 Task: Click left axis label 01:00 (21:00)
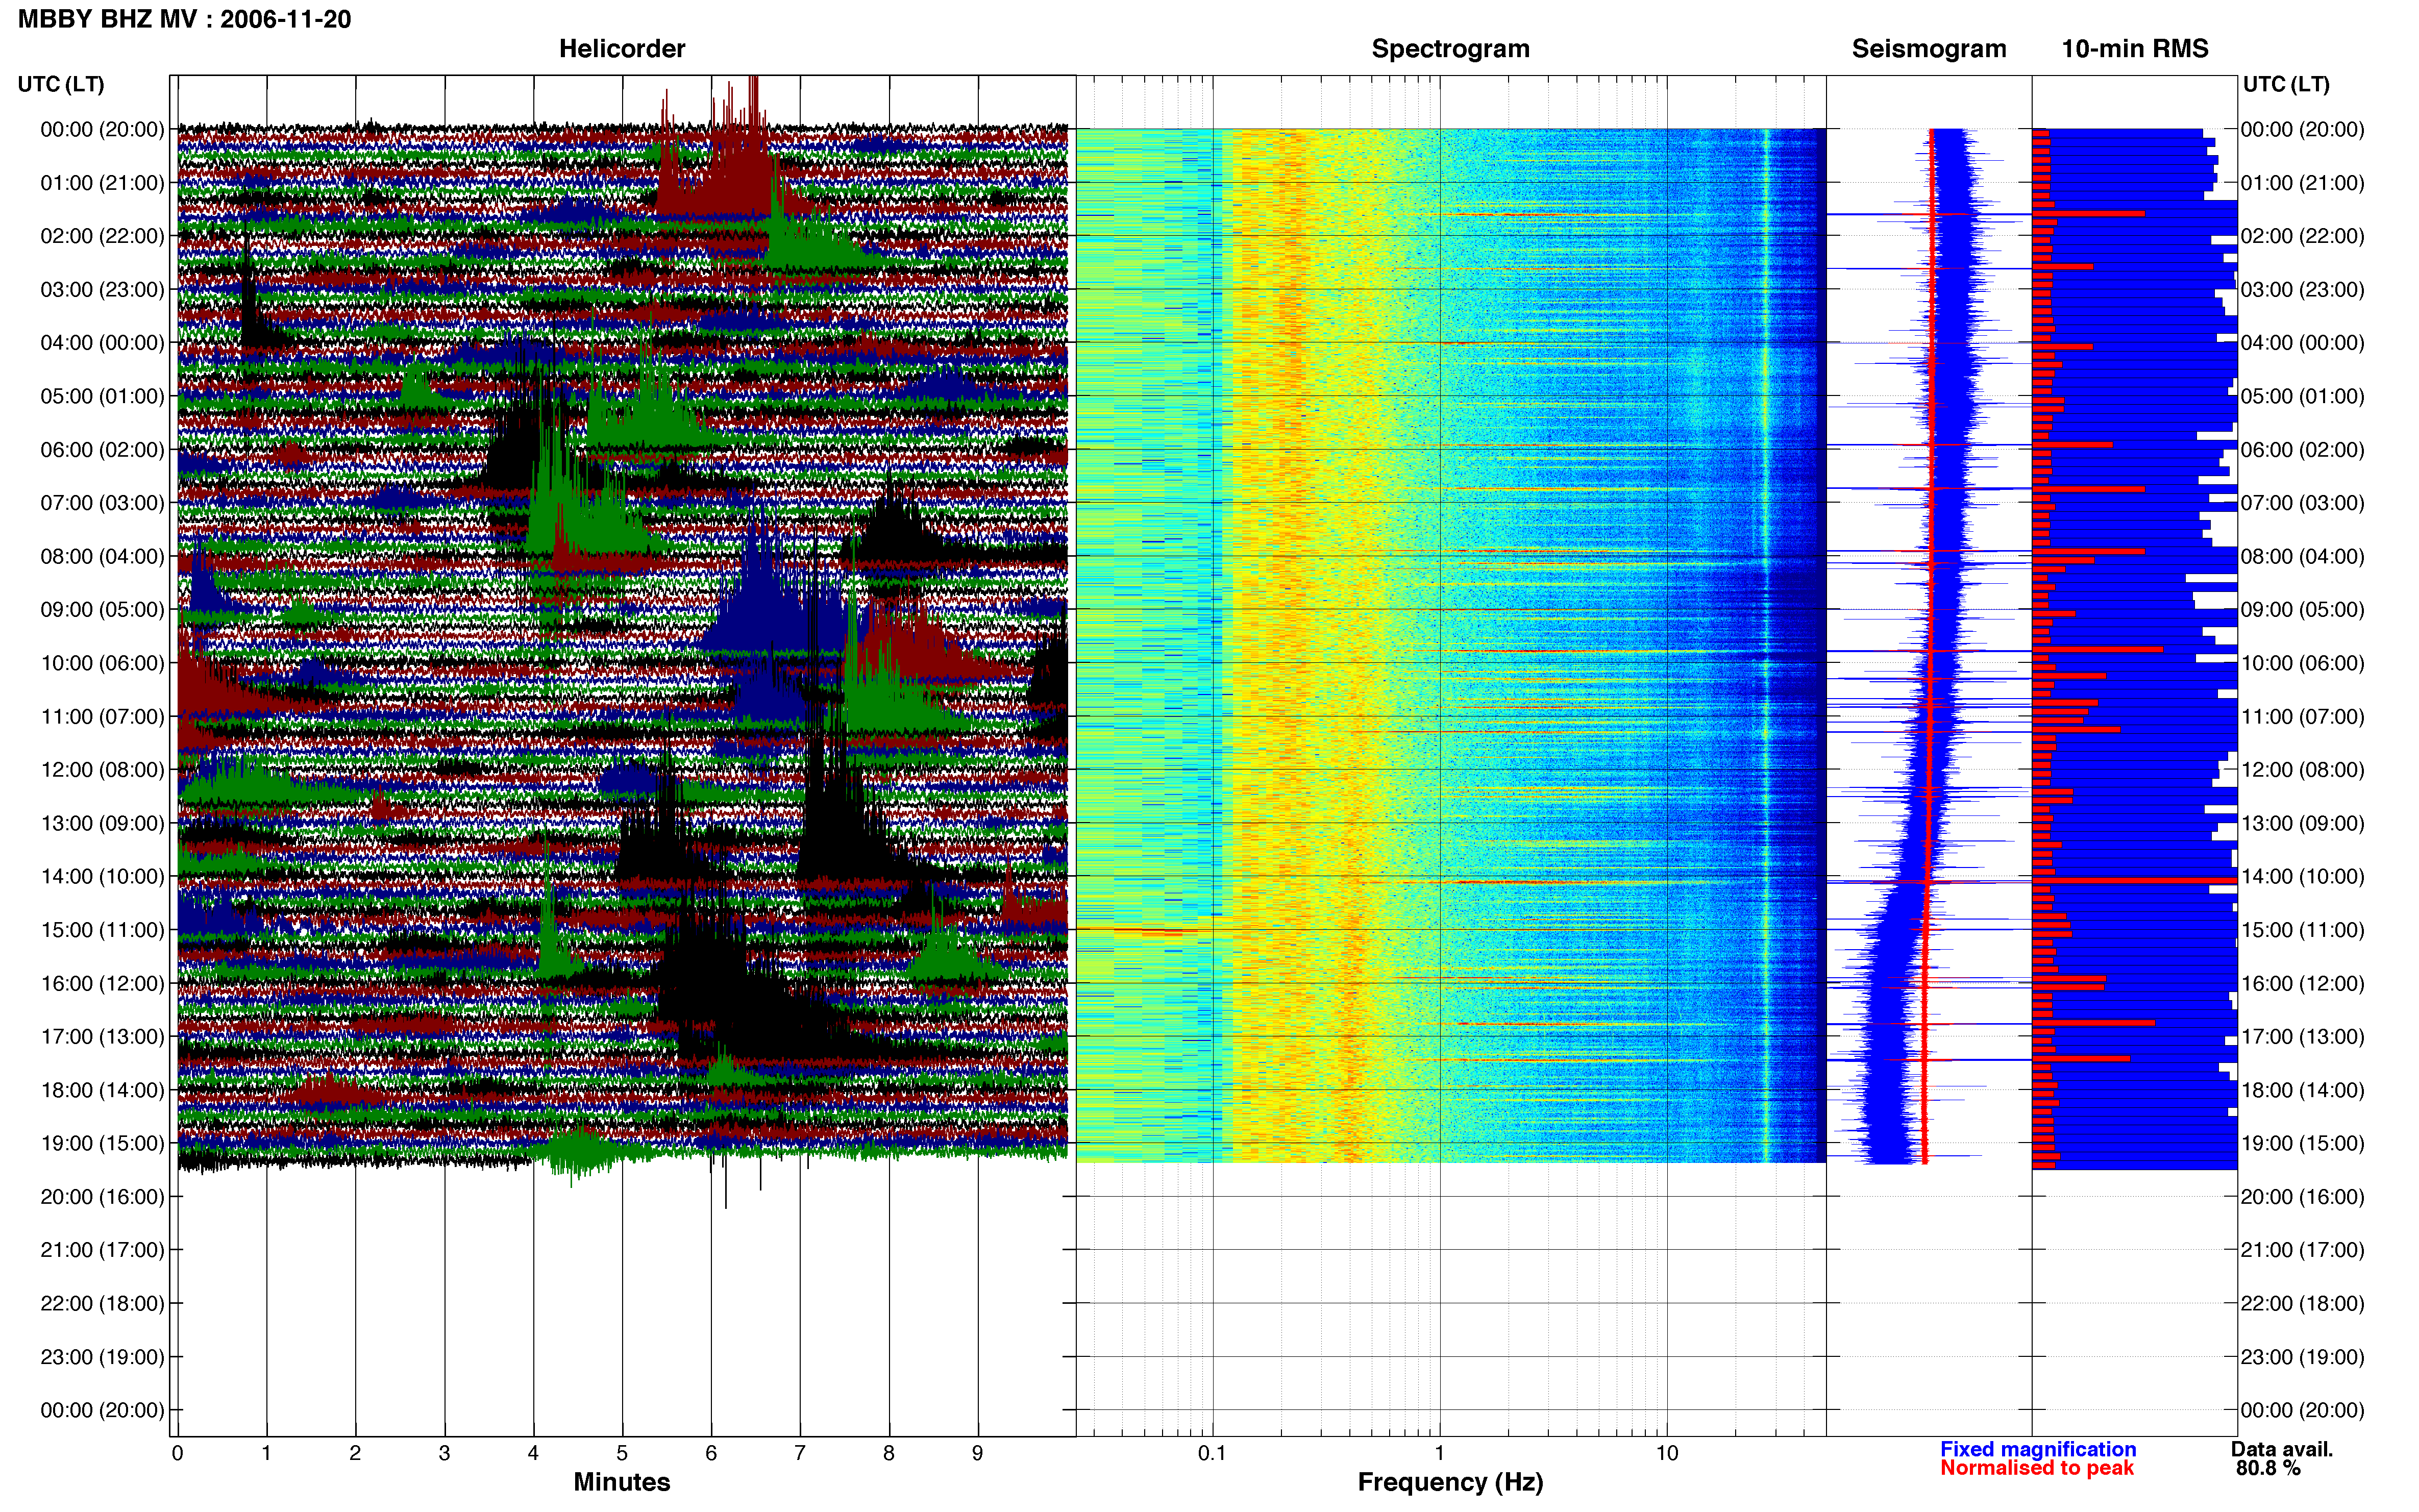102,183
